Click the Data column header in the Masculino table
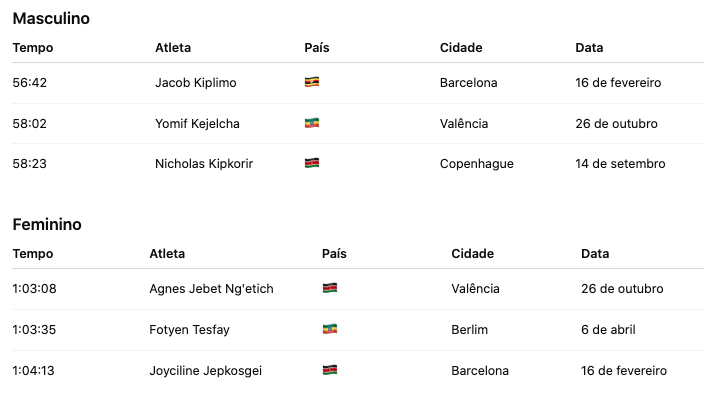This screenshot has height=400, width=708. click(589, 48)
